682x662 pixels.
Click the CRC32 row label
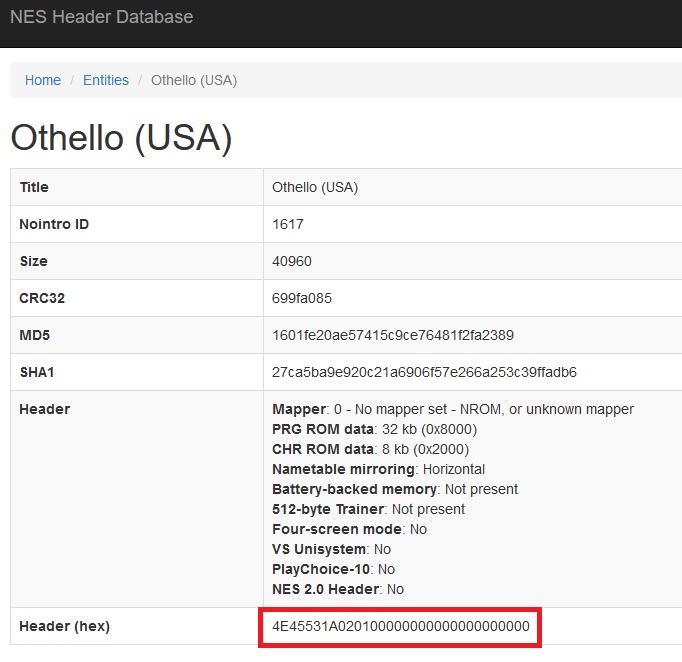point(42,298)
